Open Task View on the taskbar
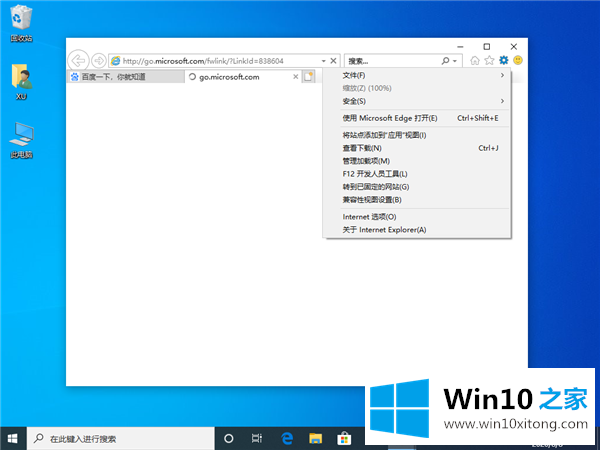 coord(257,439)
